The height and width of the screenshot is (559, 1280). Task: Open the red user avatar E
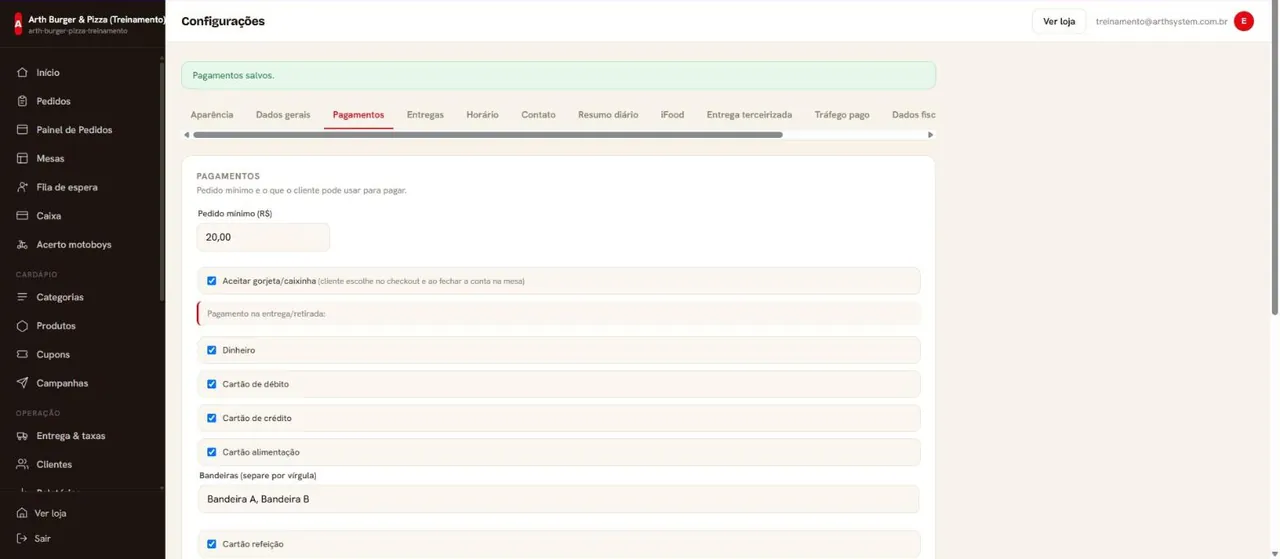tap(1244, 21)
